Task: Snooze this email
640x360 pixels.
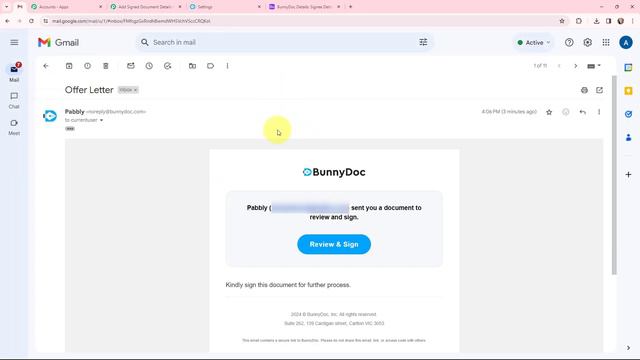Action: coord(149,66)
